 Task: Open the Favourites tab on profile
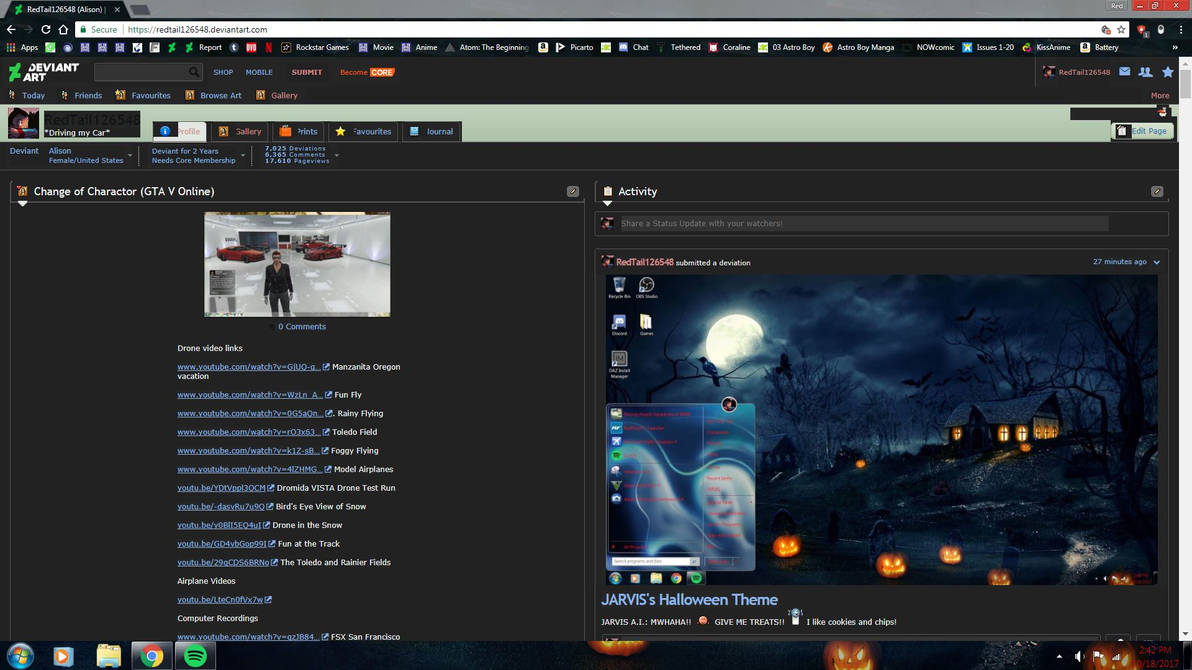pos(363,131)
